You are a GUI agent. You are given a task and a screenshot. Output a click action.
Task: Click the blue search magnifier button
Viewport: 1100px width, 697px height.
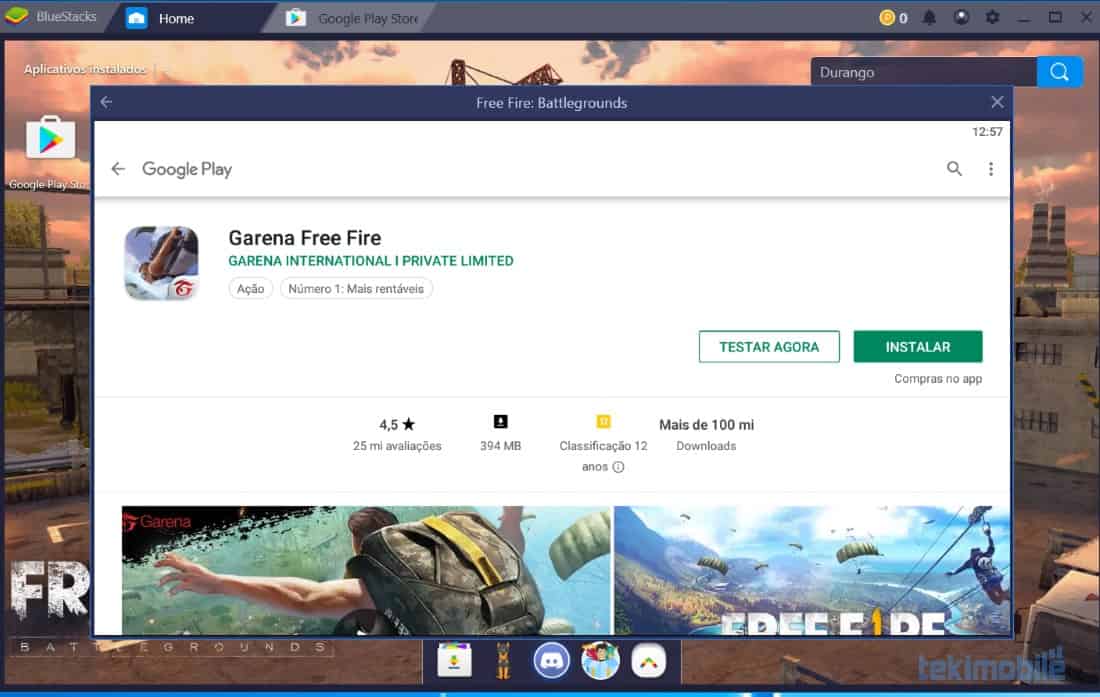[x=1059, y=72]
